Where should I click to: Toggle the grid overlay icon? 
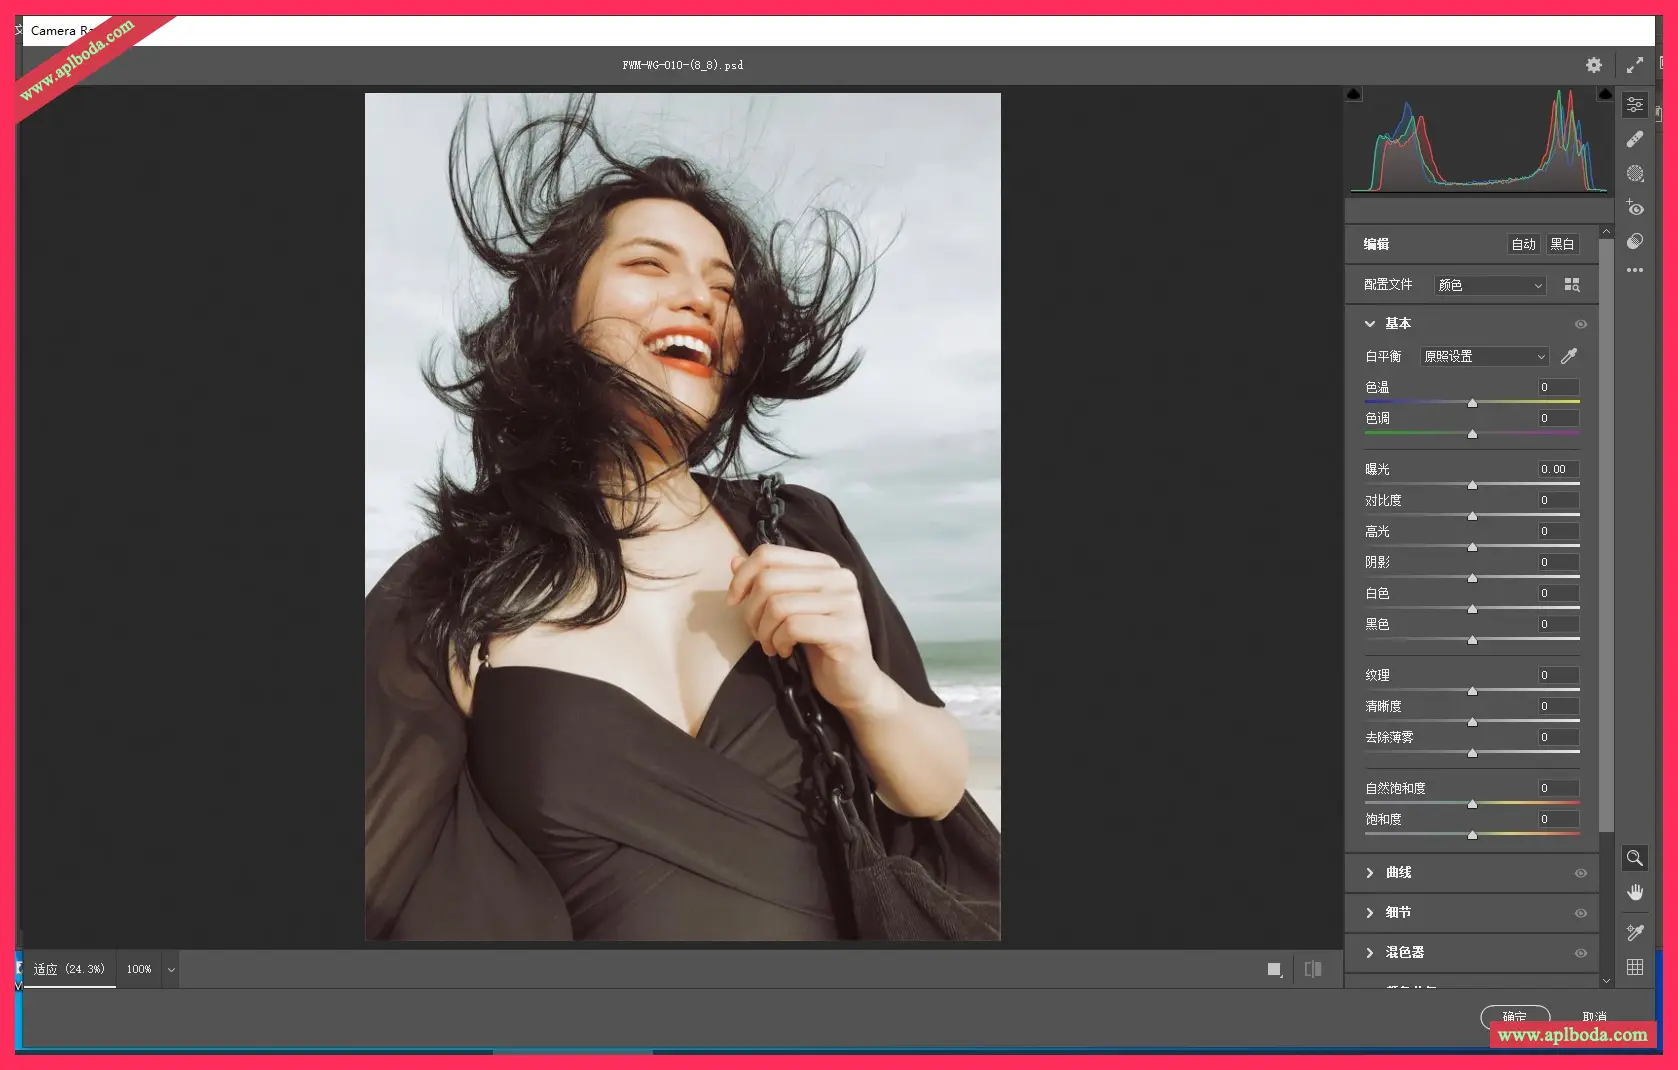(x=1635, y=967)
